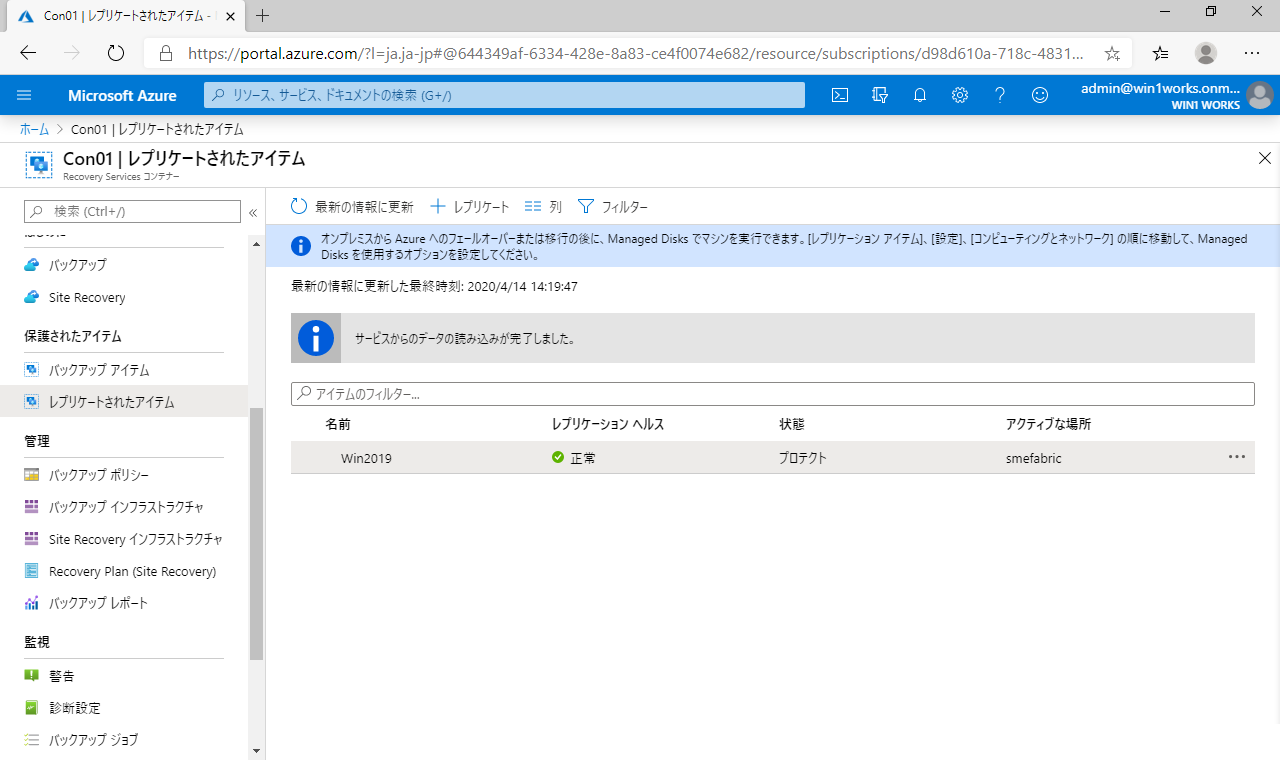Open portal settings gear
The image size is (1280, 760).
[960, 95]
